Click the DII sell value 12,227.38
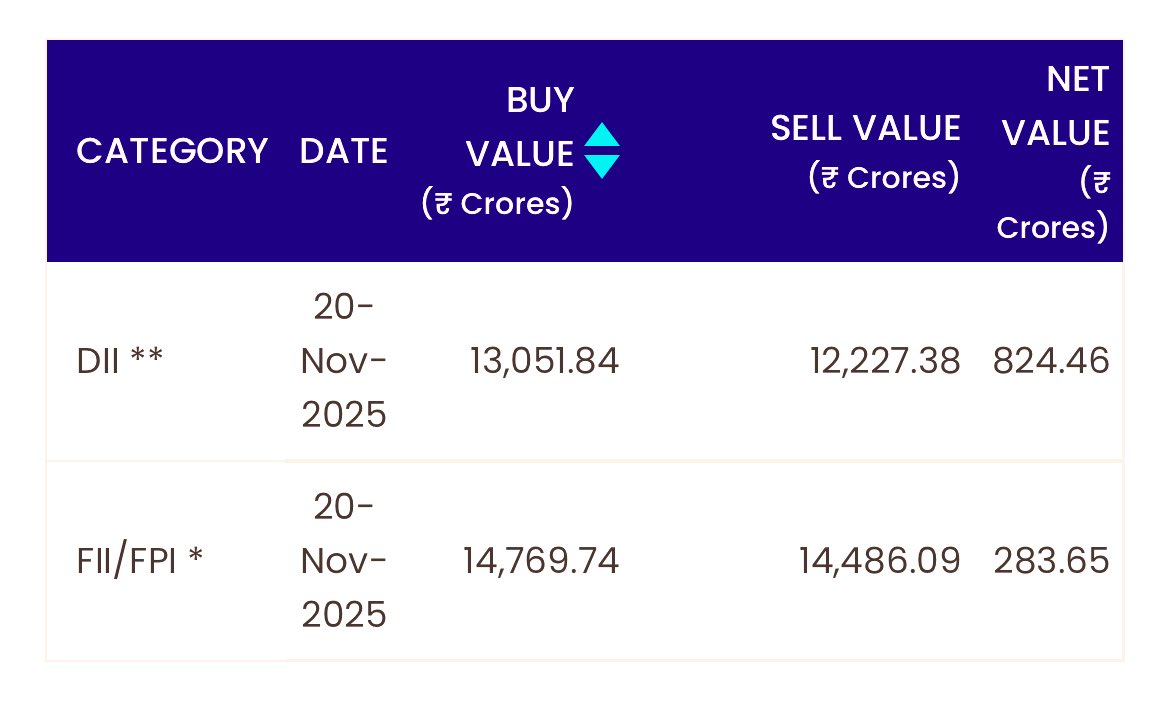 [x=885, y=361]
